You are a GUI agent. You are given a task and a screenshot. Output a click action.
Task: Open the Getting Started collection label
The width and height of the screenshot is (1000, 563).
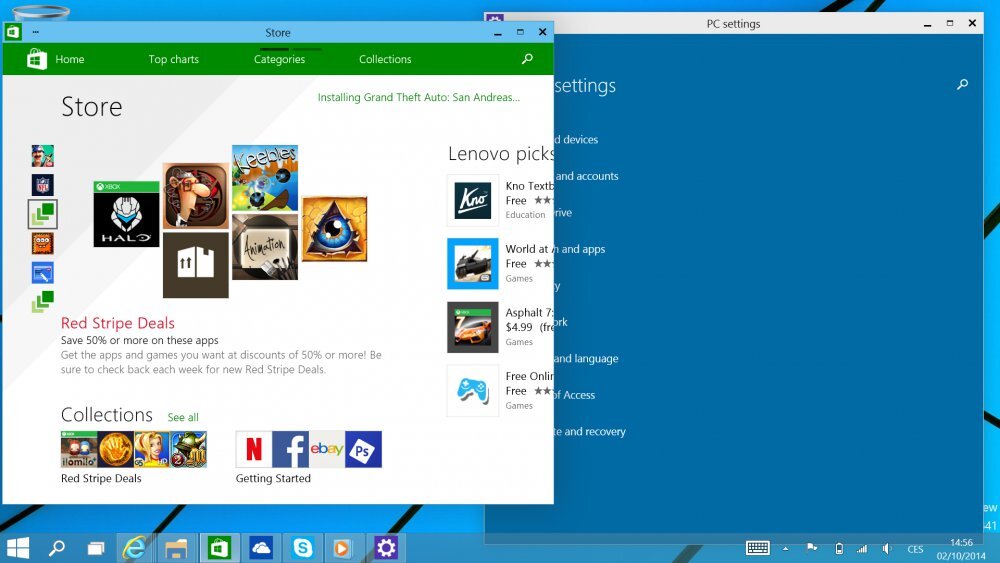273,479
